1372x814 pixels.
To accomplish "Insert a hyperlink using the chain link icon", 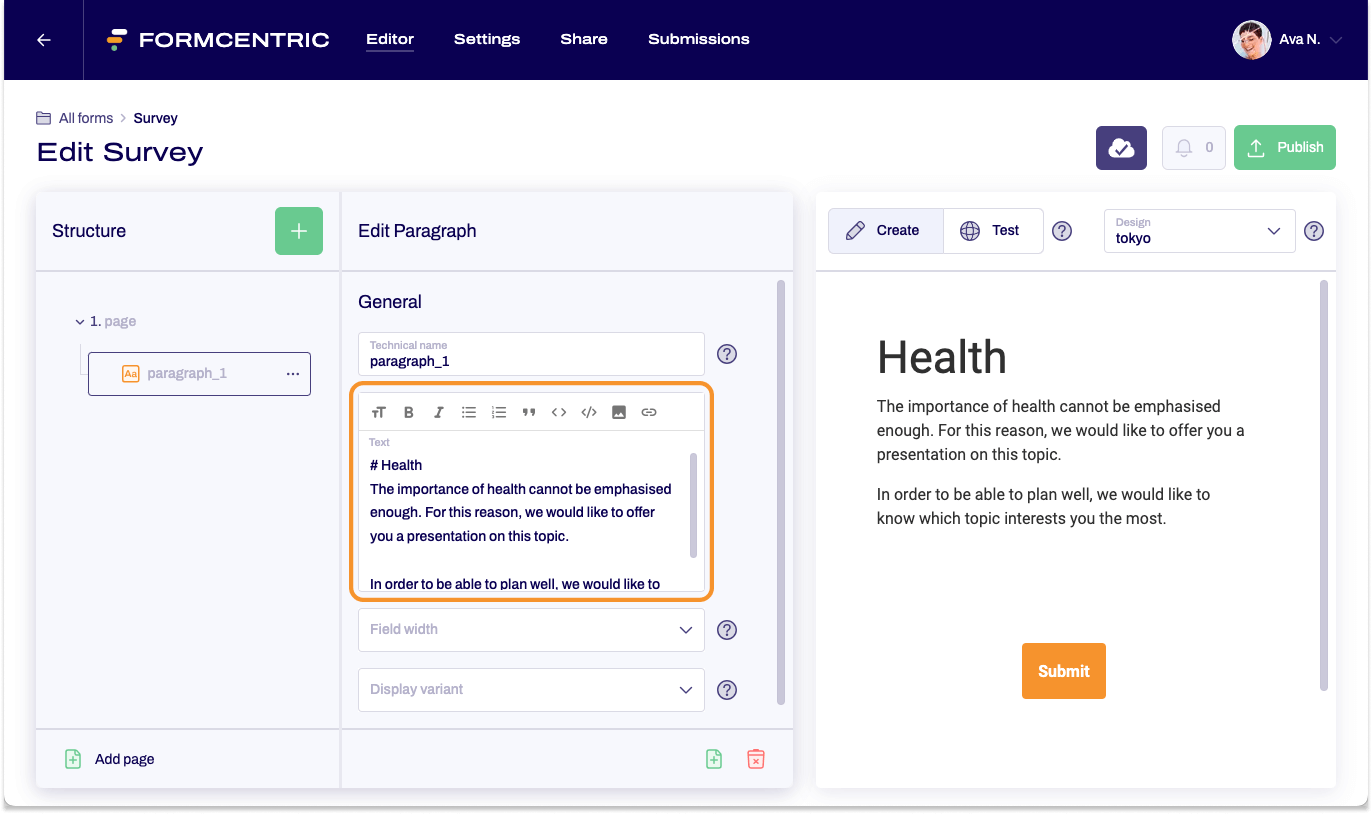I will pyautogui.click(x=649, y=411).
